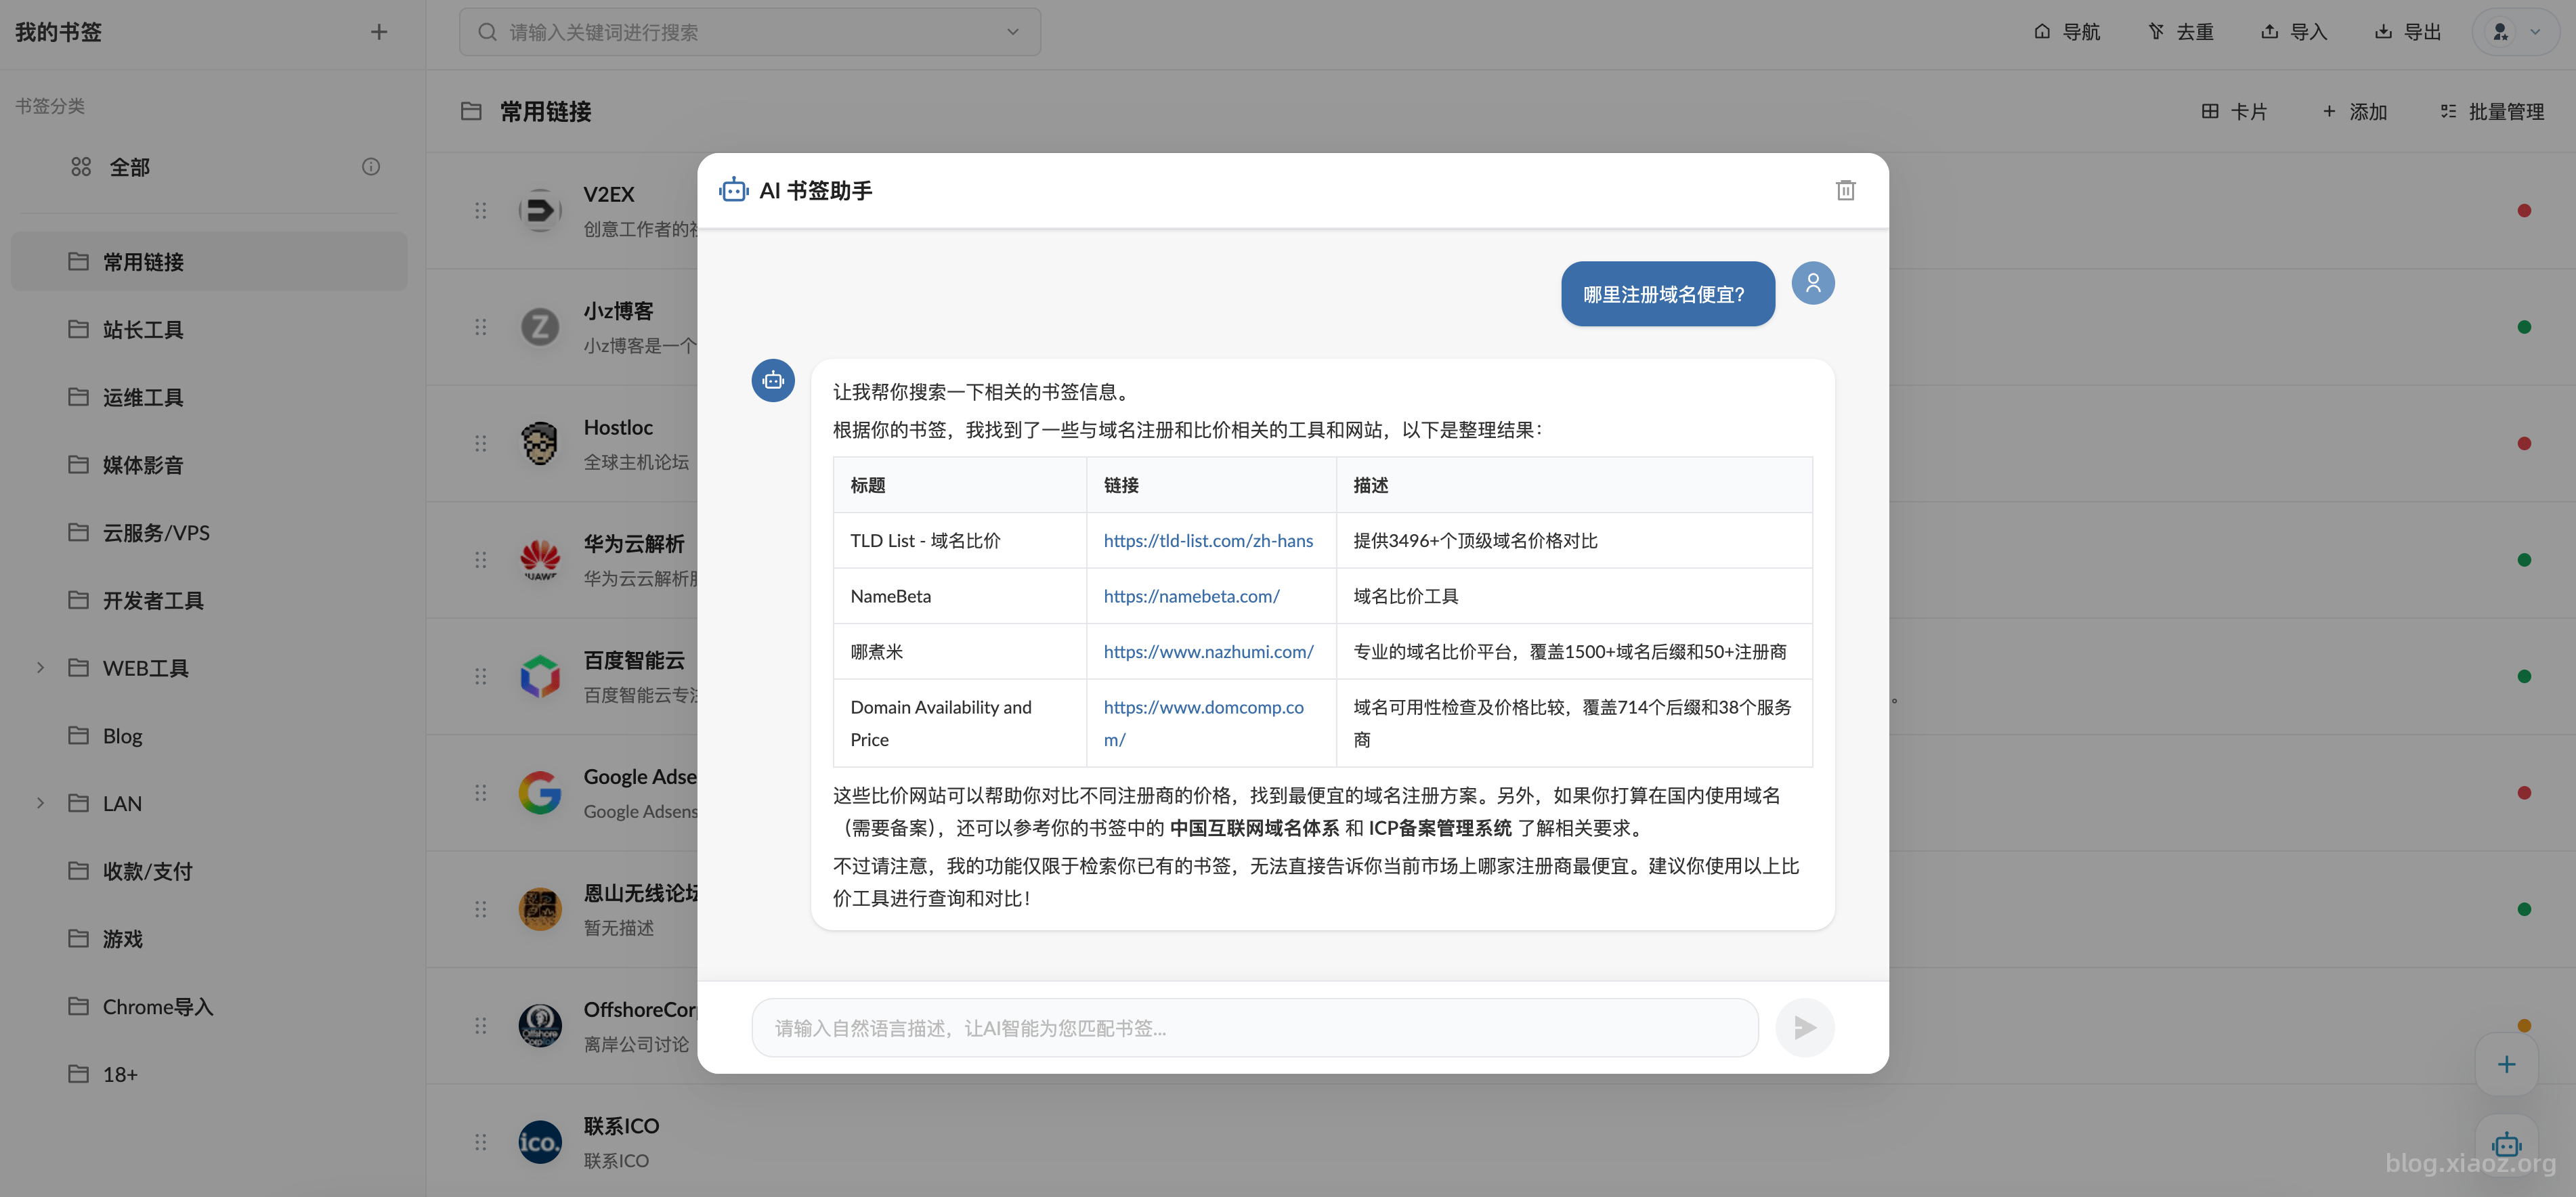The image size is (2576, 1197).
Task: Open the www.domcomp.com link
Action: click(1203, 723)
